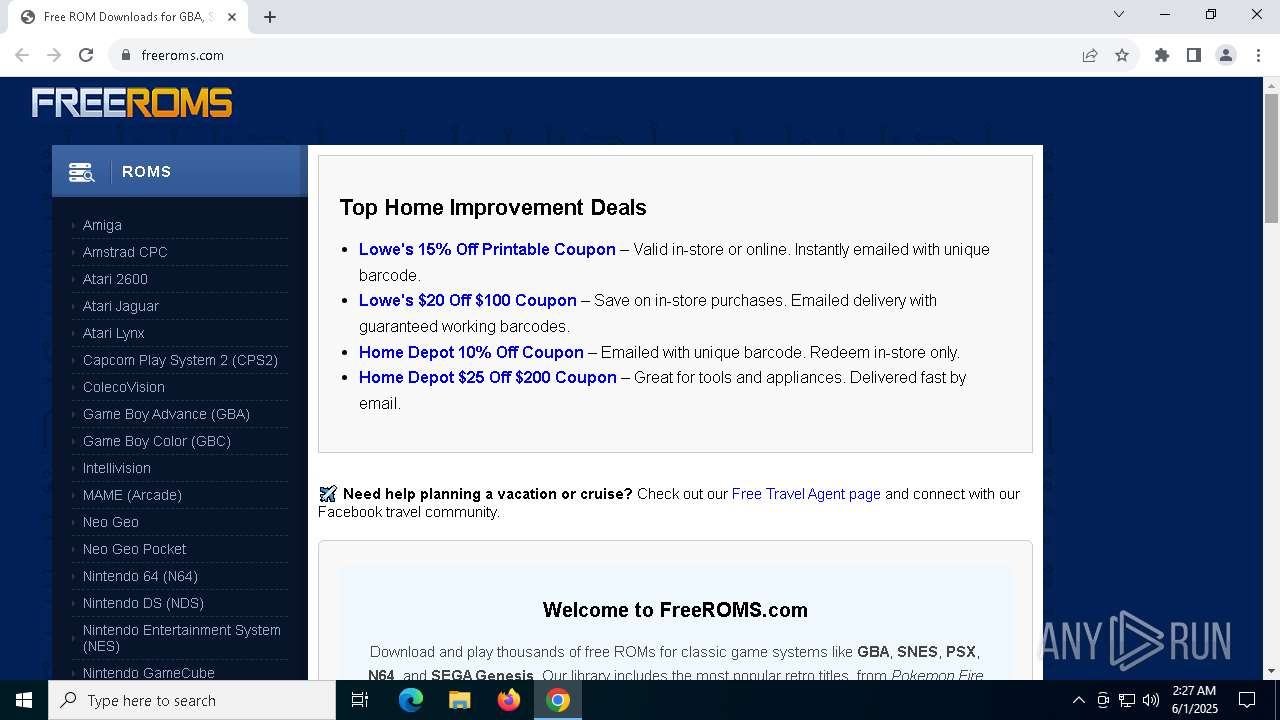Open the Intellivision category
This screenshot has width=1280, height=720.
117,468
